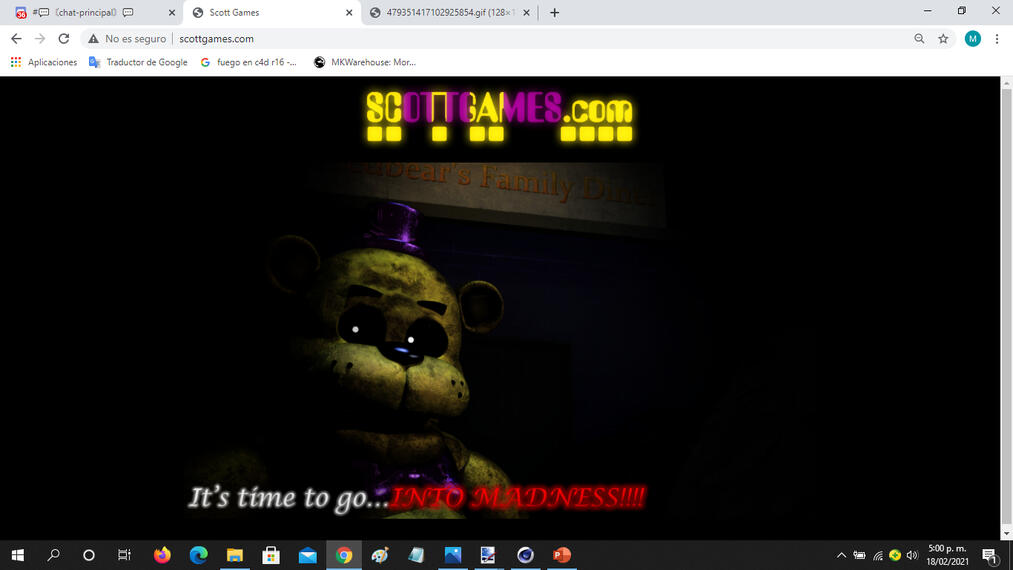Launch Microsoft Edge from the taskbar
The image size is (1013, 570).
[198, 555]
